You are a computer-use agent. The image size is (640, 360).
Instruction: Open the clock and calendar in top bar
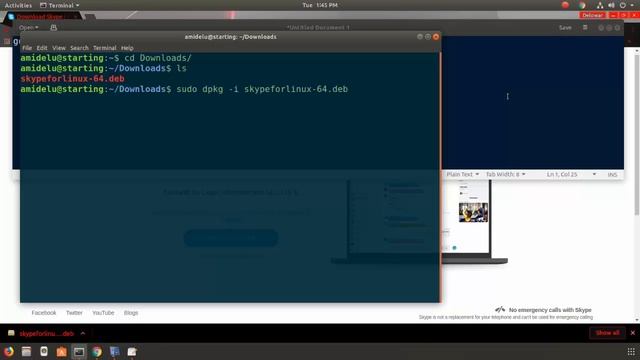pos(320,5)
